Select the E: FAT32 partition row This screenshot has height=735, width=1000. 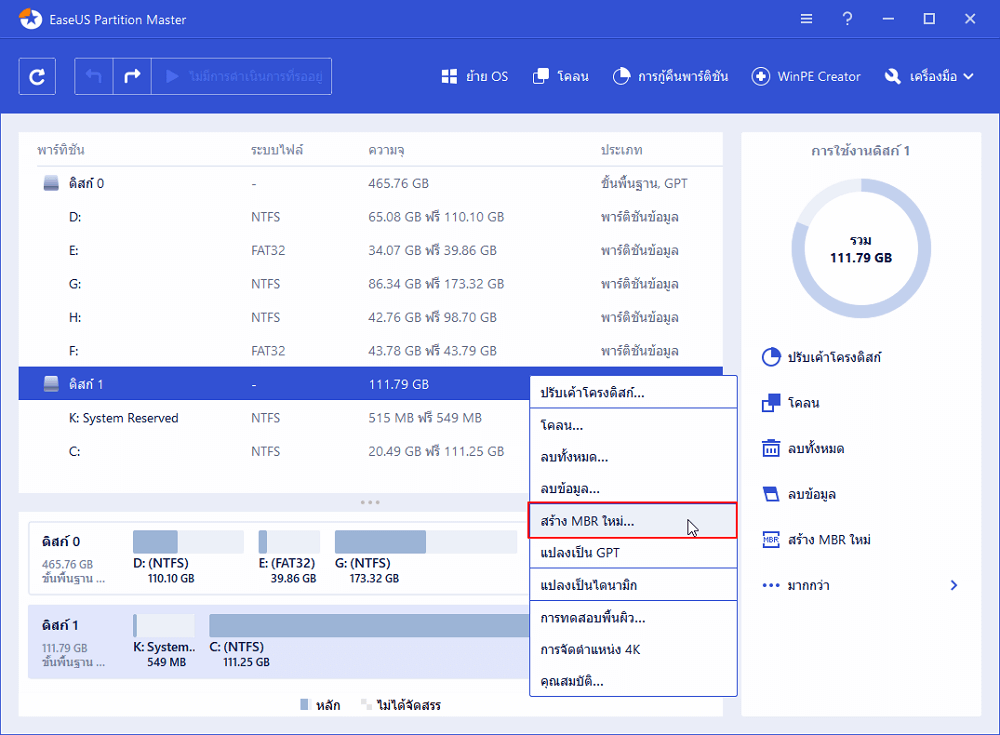[x=371, y=250]
